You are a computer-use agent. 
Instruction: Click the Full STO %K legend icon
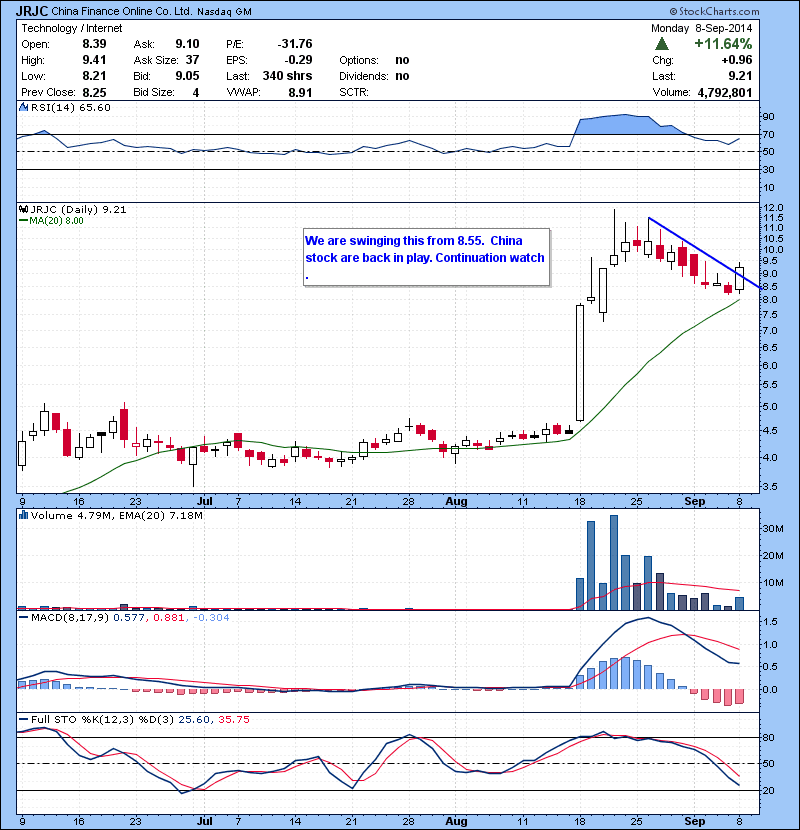(x=25, y=721)
